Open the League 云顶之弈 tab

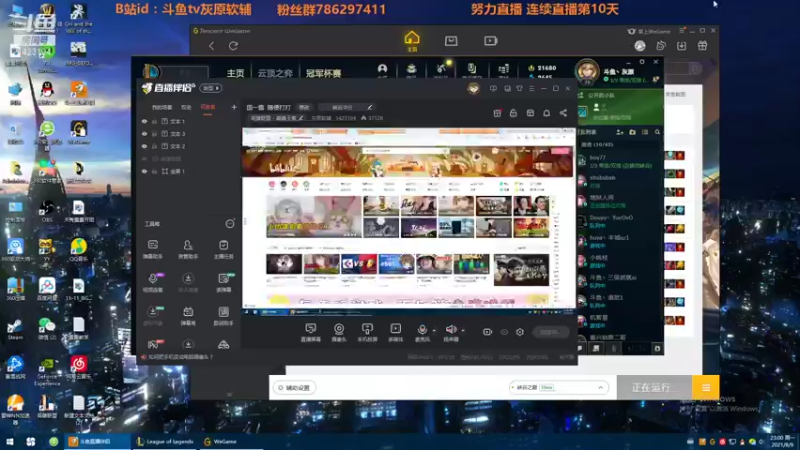(x=275, y=73)
